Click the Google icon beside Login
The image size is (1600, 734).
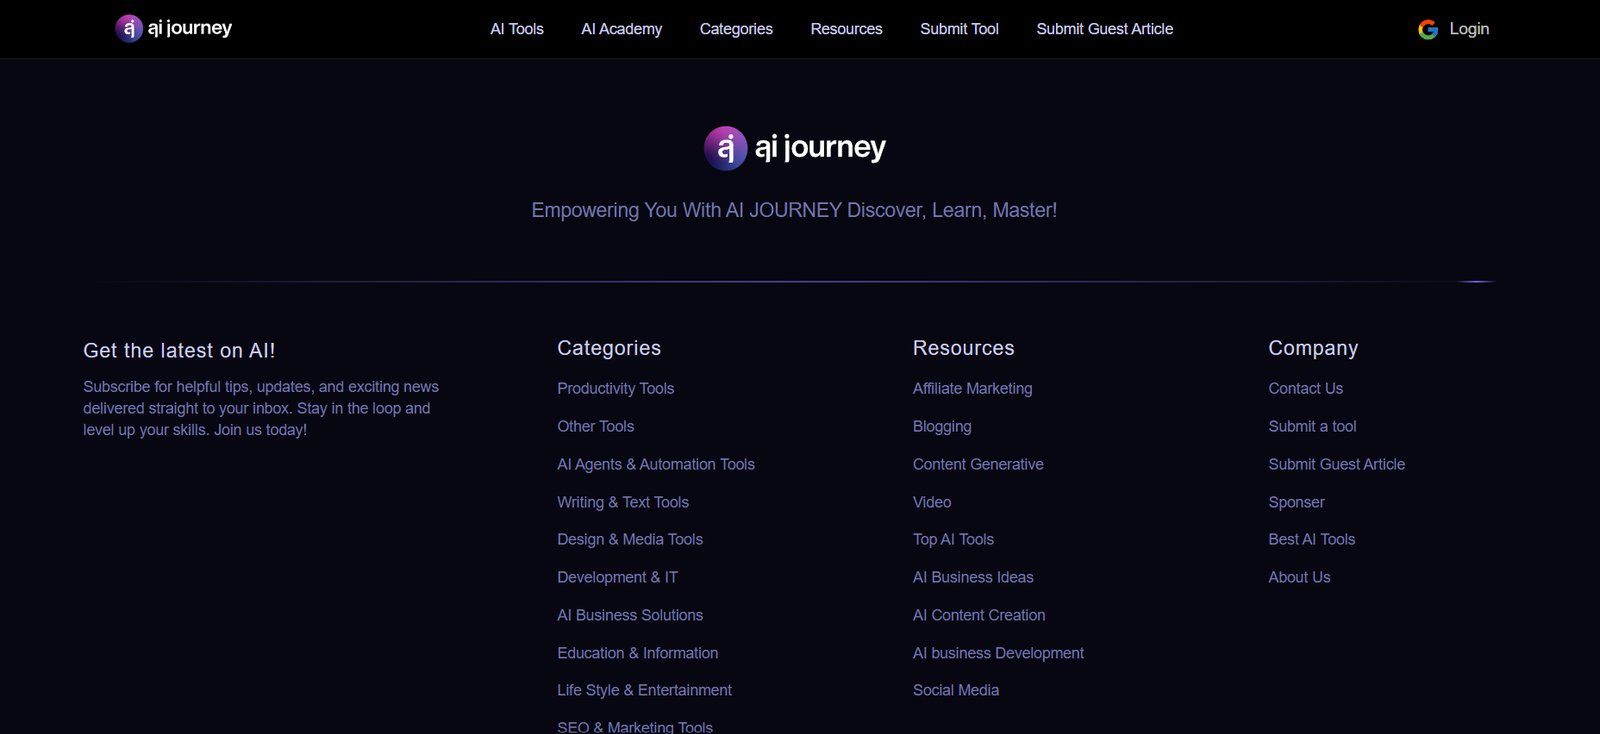tap(1428, 30)
